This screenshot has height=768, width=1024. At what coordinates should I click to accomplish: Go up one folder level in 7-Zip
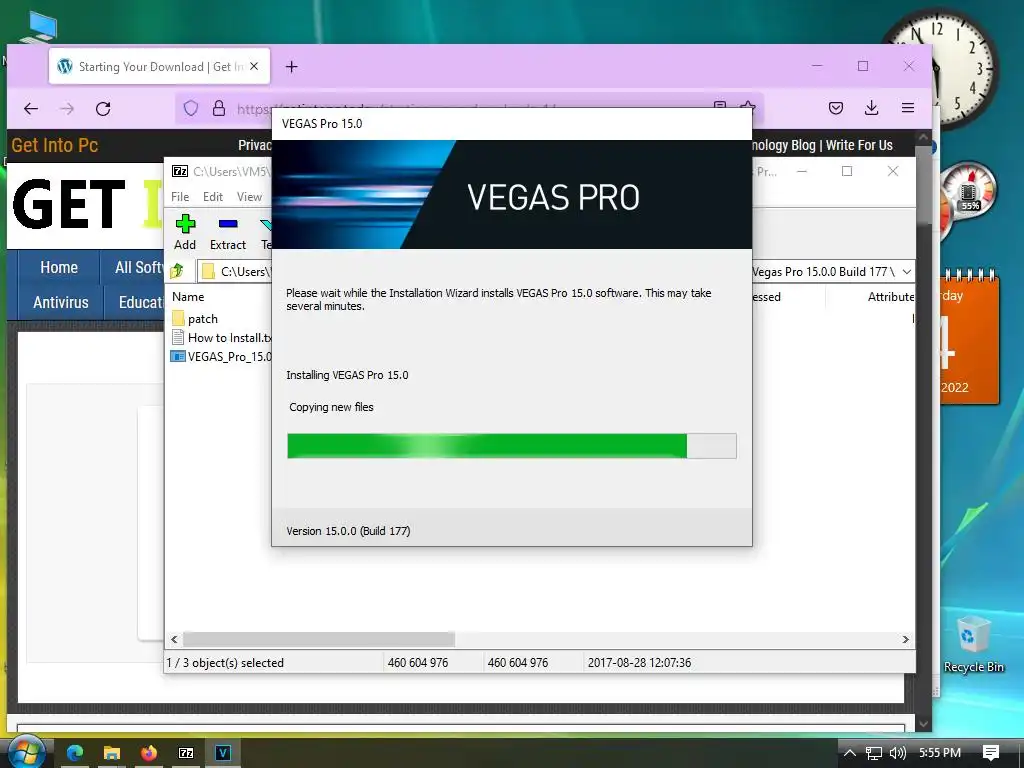178,270
